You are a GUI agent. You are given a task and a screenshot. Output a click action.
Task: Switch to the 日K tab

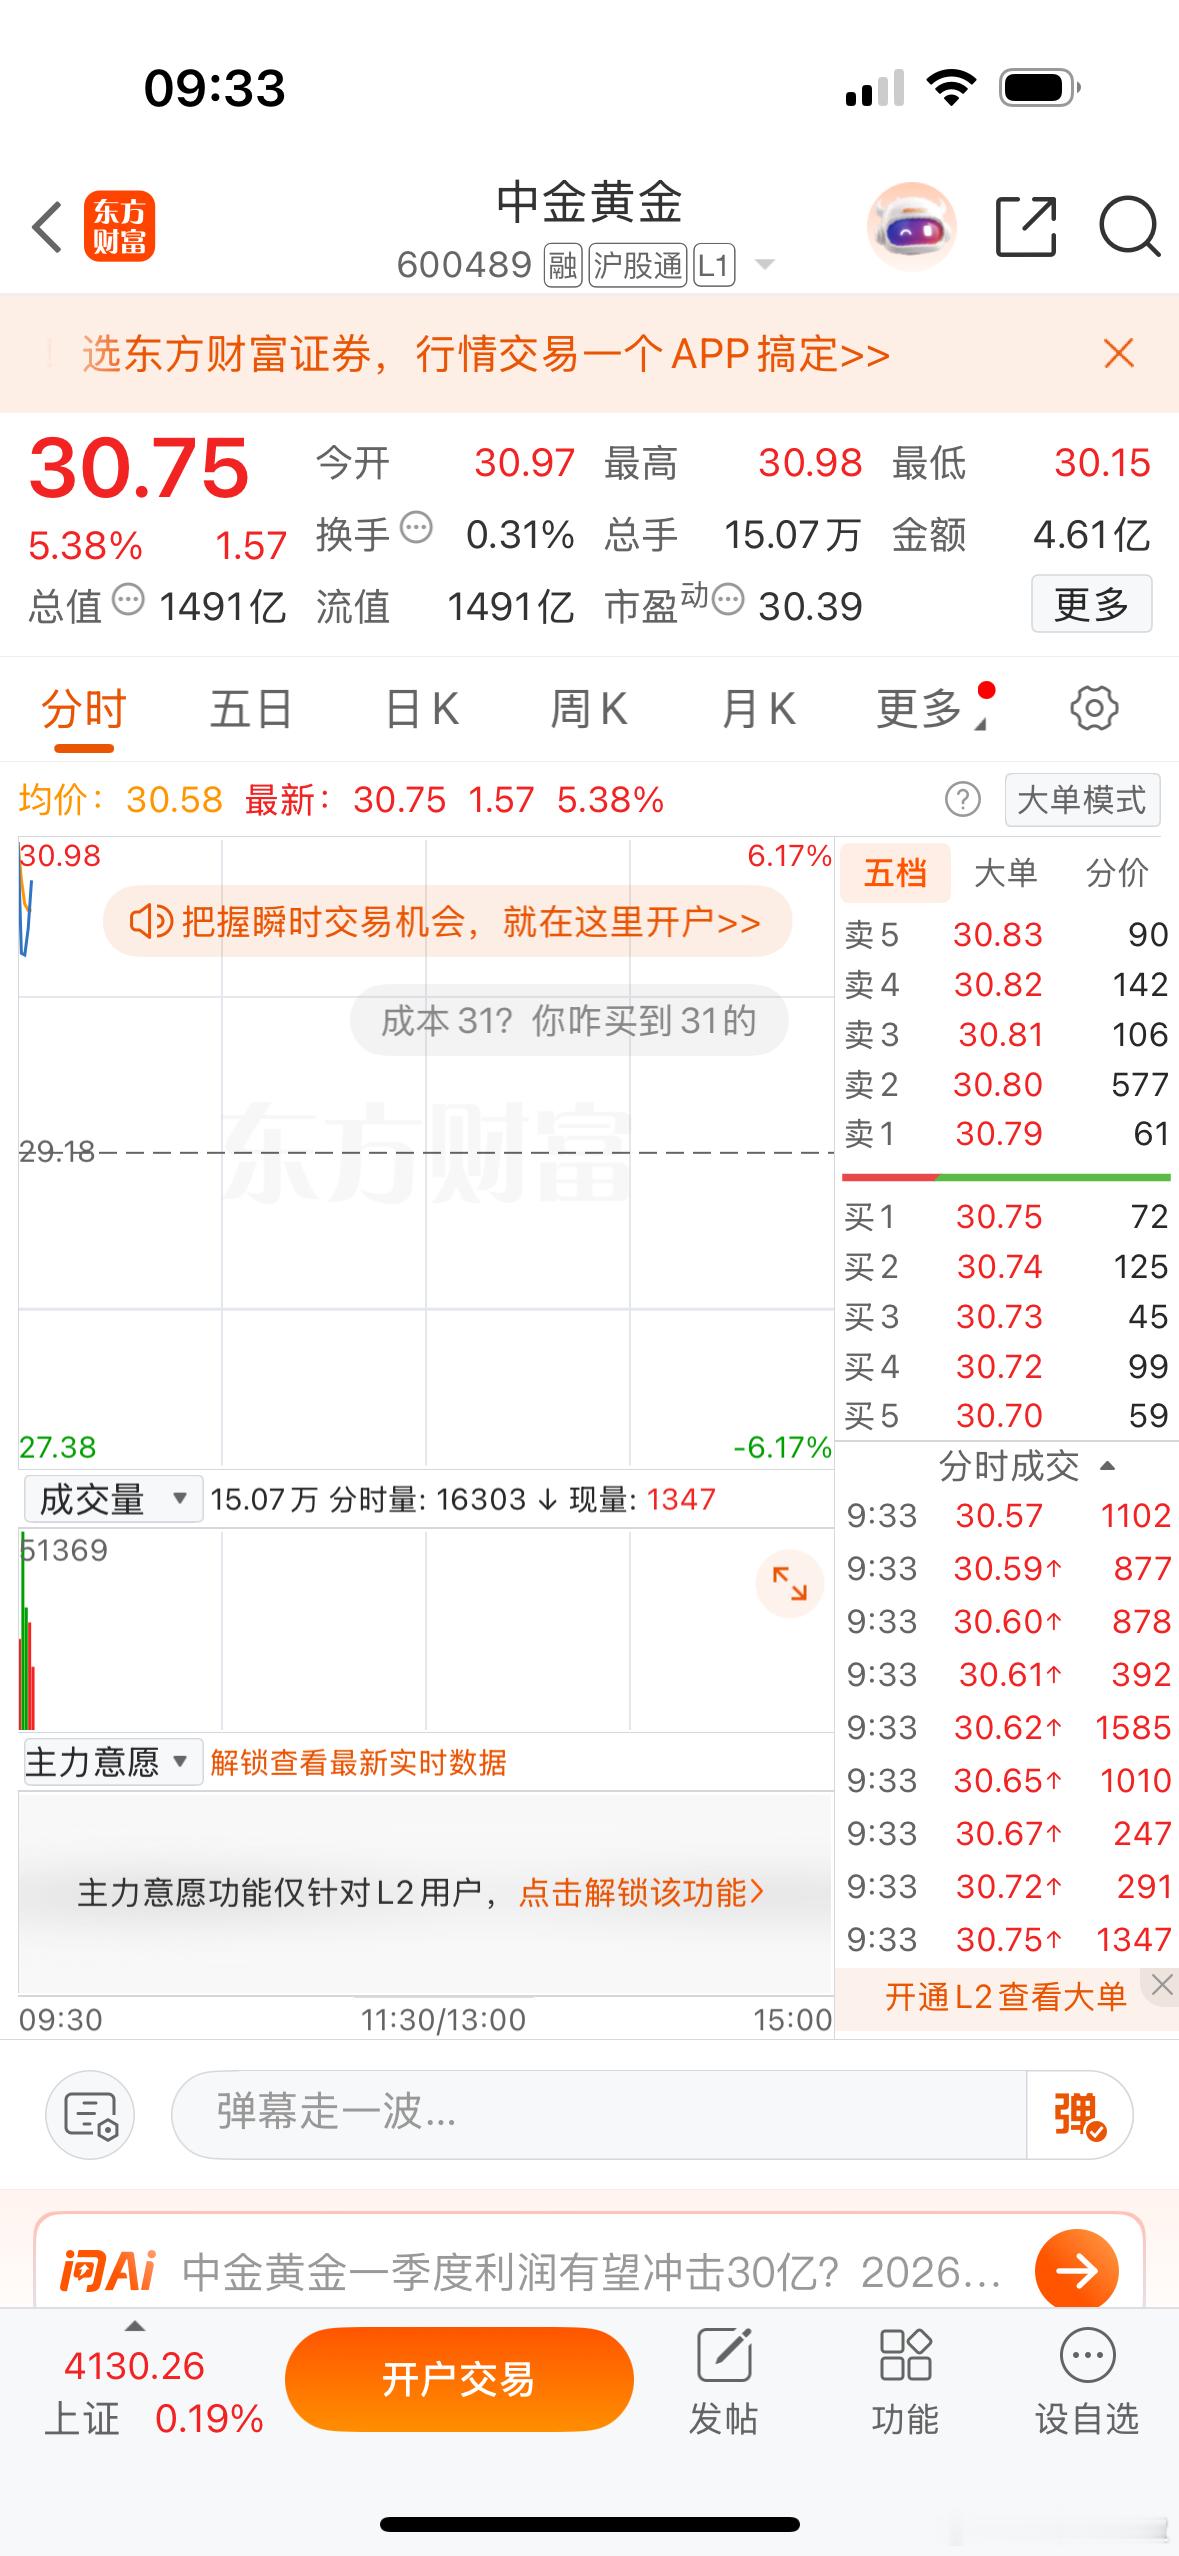coord(422,709)
